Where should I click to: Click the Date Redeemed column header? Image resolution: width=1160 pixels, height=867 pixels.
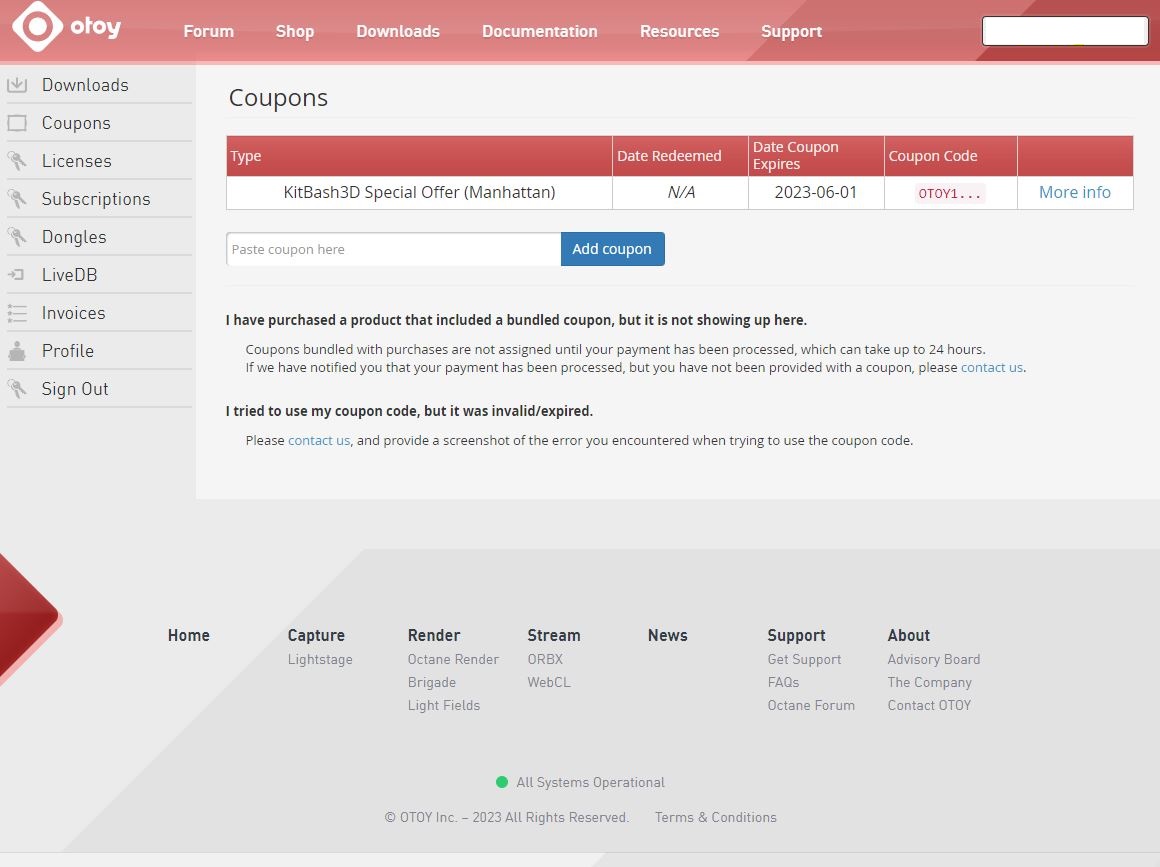tap(681, 156)
